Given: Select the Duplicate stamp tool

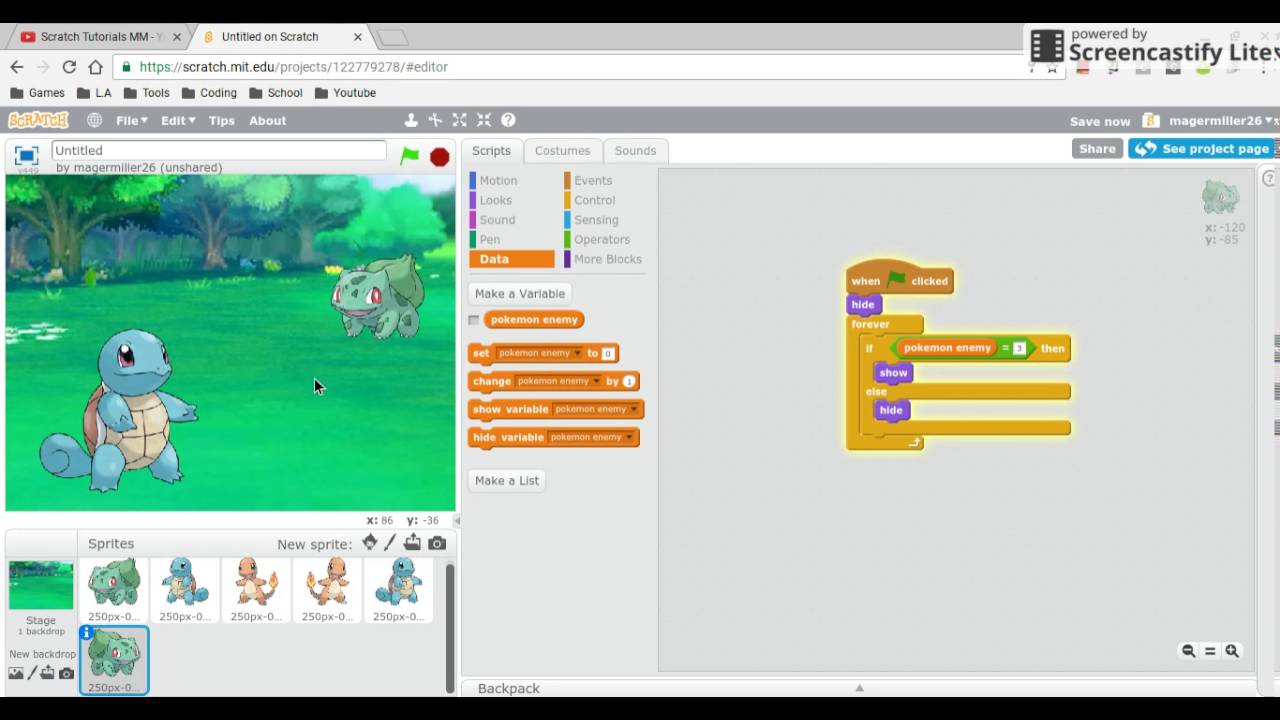Looking at the screenshot, I should point(411,120).
